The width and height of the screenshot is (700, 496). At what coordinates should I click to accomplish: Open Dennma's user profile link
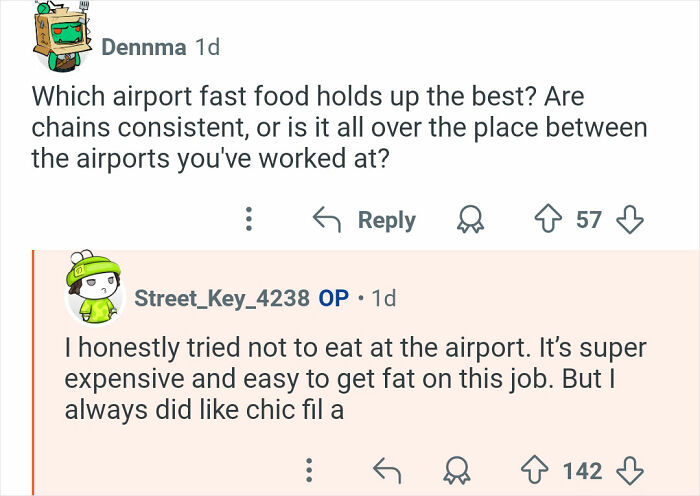pos(143,47)
